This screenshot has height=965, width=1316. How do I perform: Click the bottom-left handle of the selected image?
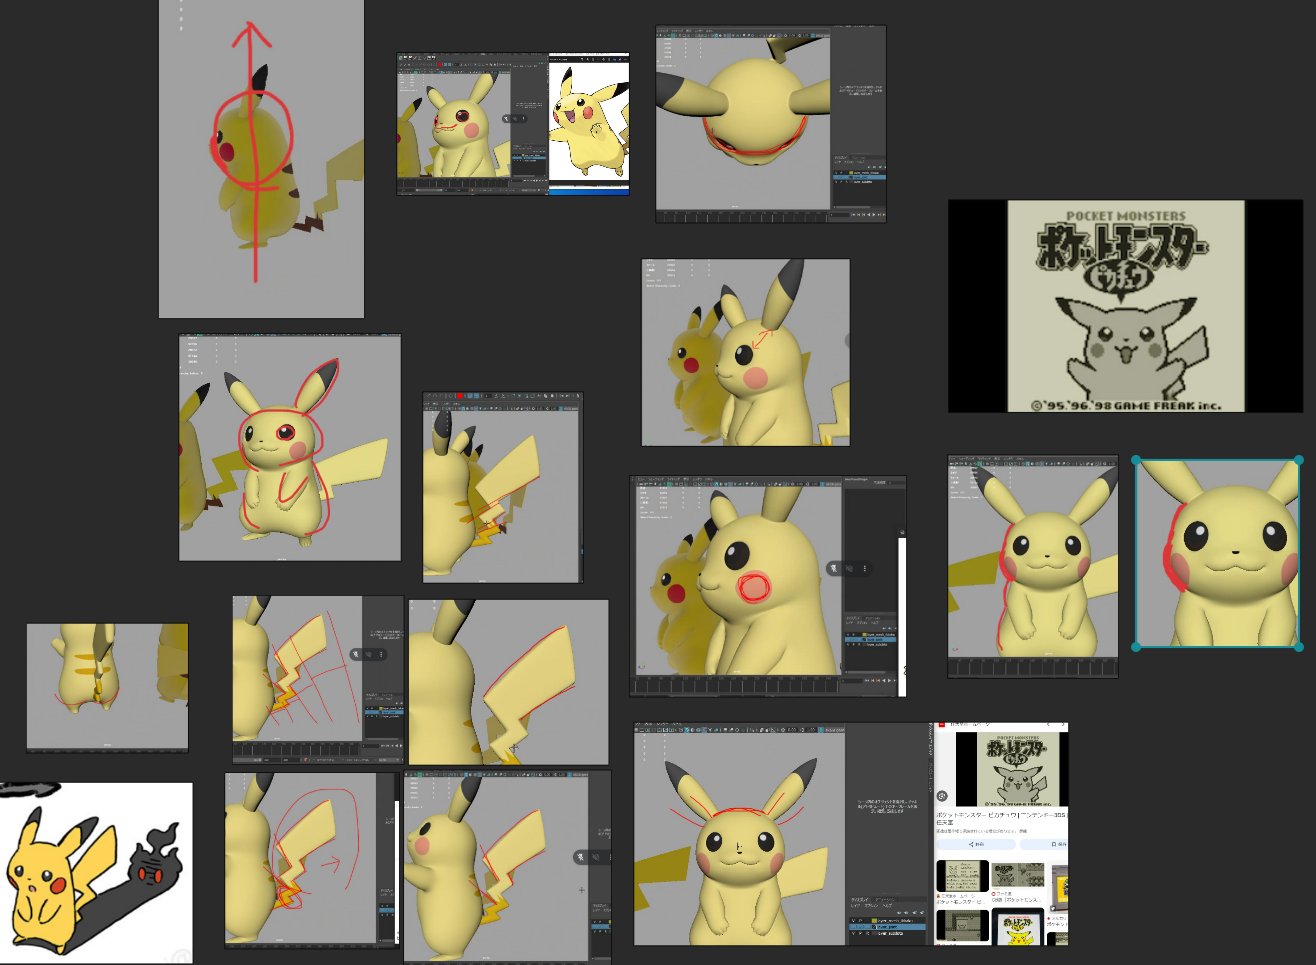pyautogui.click(x=1136, y=647)
